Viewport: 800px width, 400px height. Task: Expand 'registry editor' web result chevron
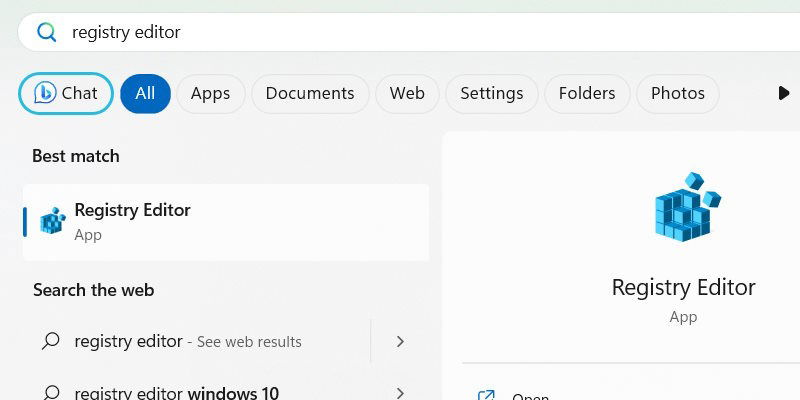pyautogui.click(x=400, y=341)
